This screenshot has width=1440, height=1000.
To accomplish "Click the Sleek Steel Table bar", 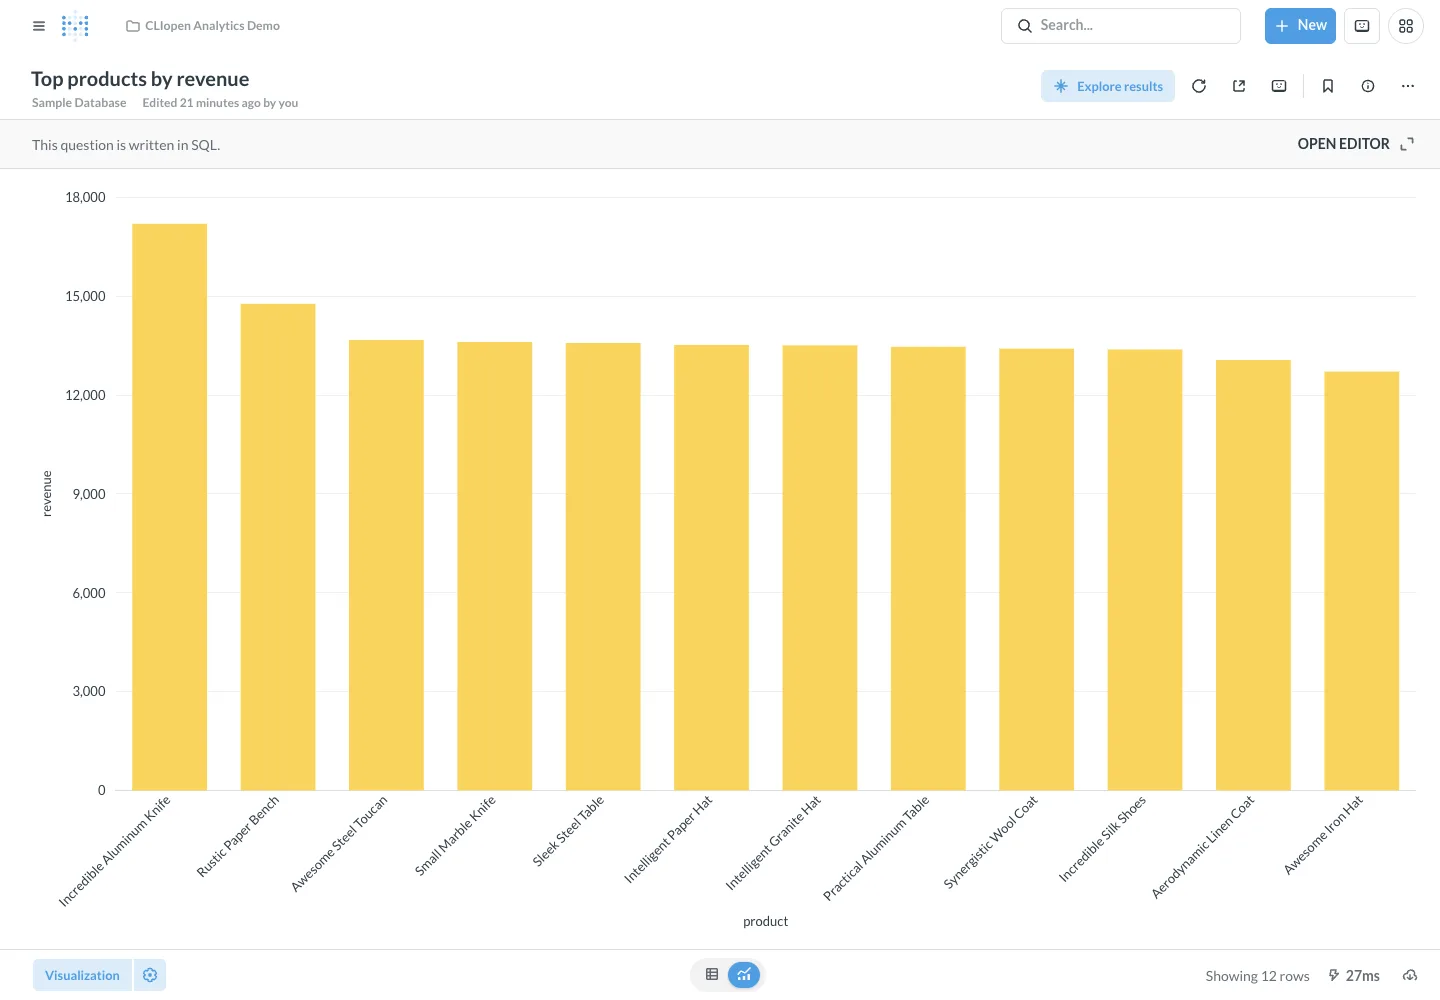I will (x=603, y=566).
